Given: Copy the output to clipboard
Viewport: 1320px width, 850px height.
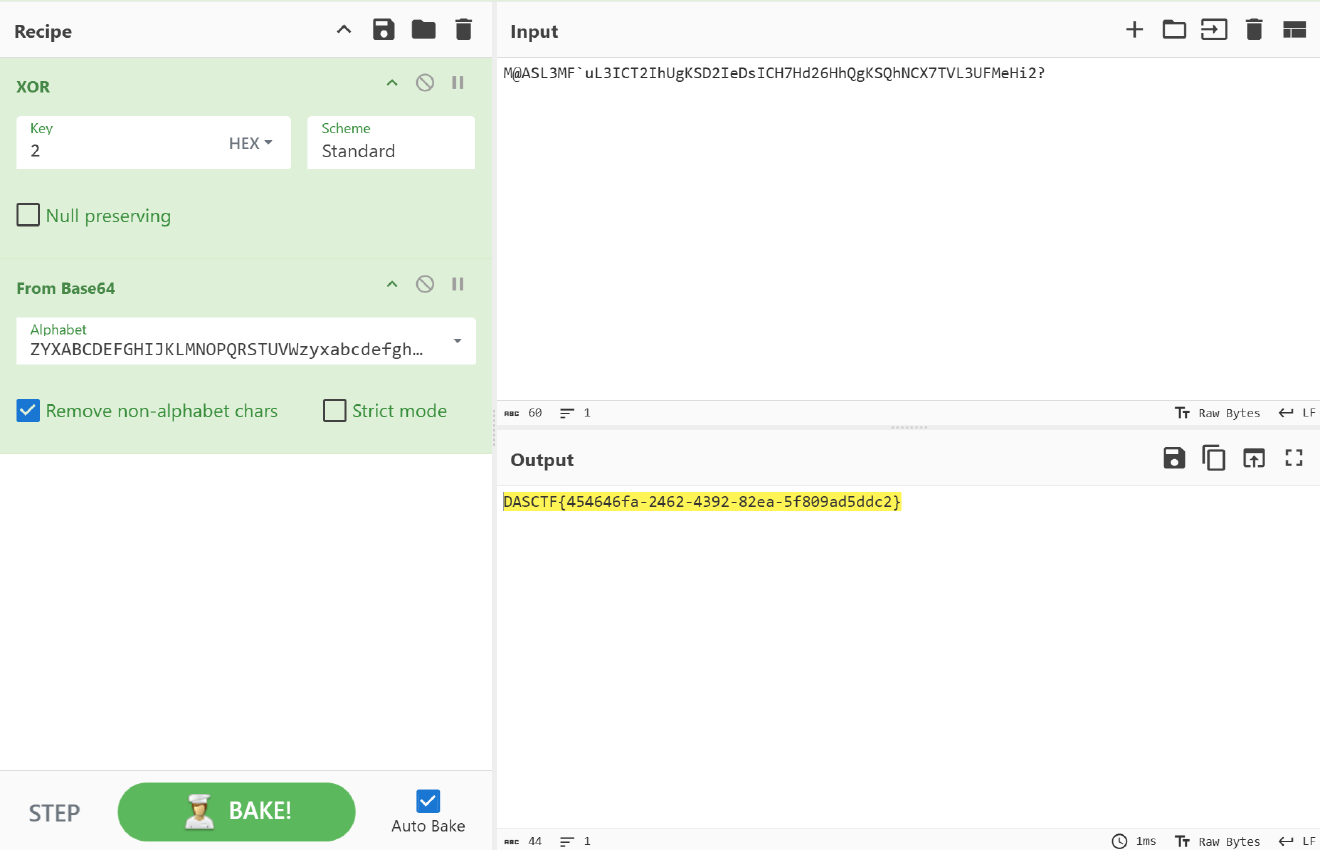Looking at the screenshot, I should [1214, 458].
